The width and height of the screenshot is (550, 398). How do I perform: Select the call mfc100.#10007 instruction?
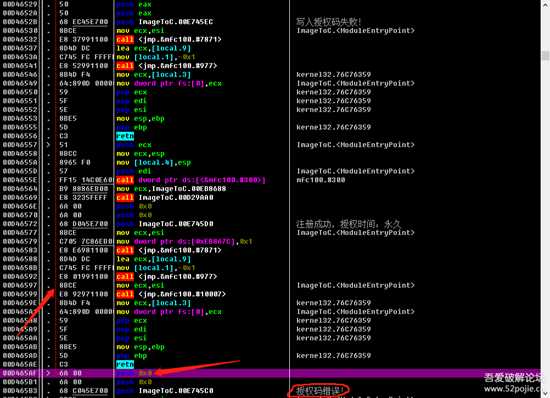171,294
